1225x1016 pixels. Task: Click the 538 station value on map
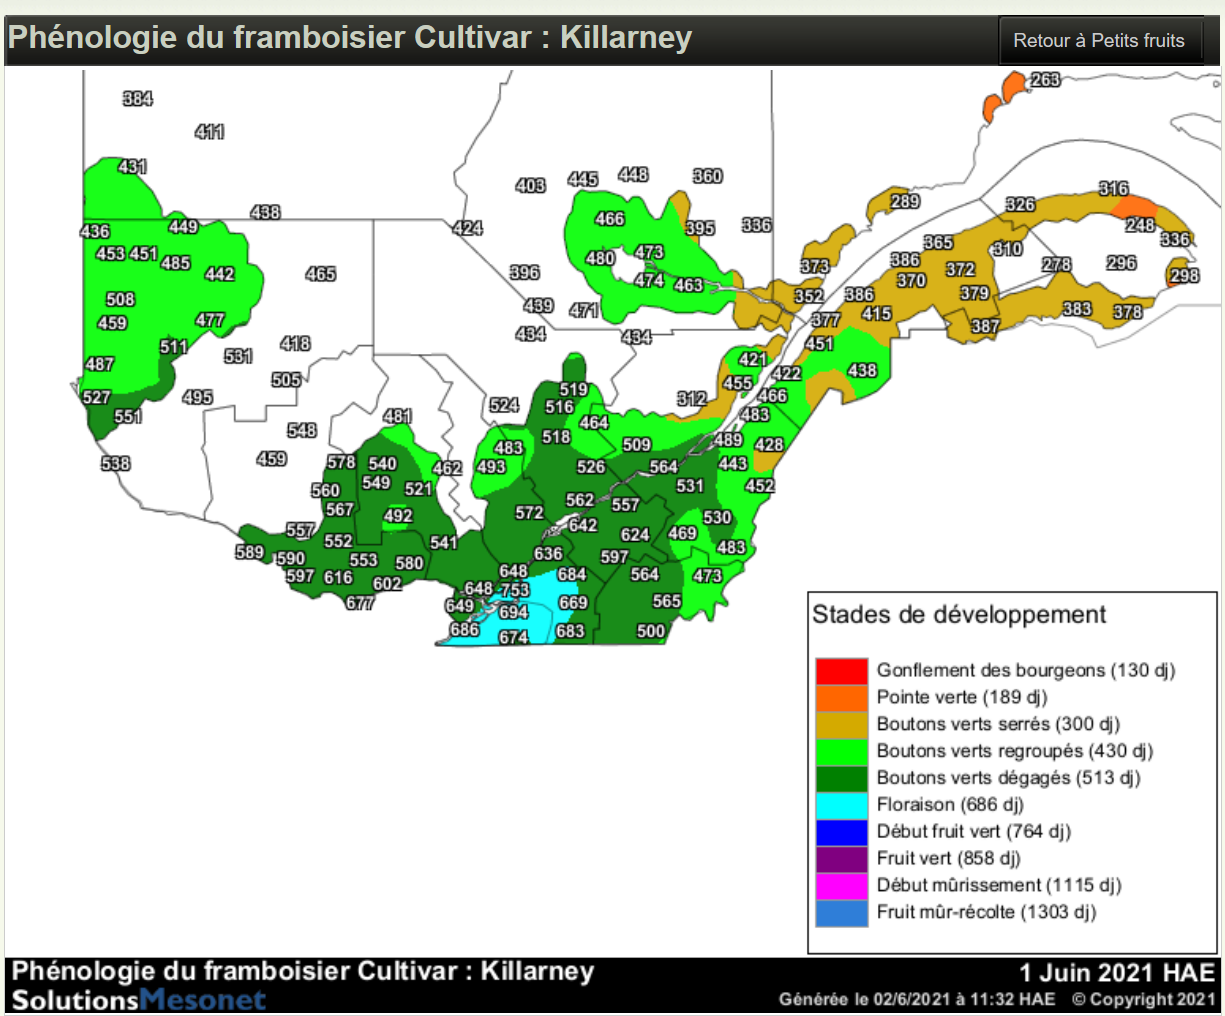[115, 463]
